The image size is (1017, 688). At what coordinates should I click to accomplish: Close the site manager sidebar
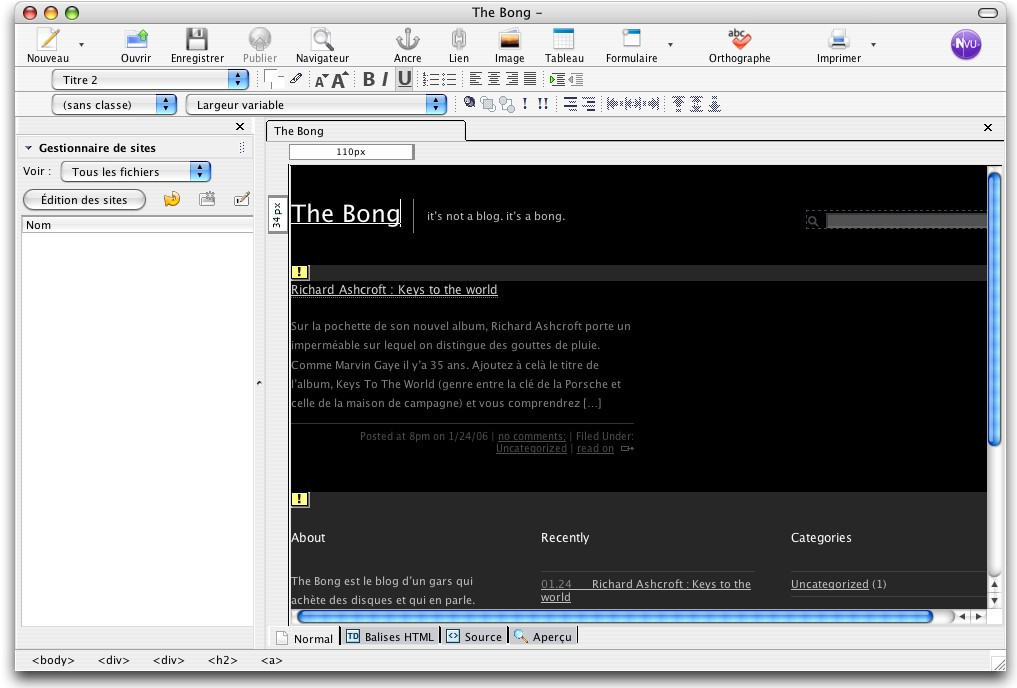(240, 127)
